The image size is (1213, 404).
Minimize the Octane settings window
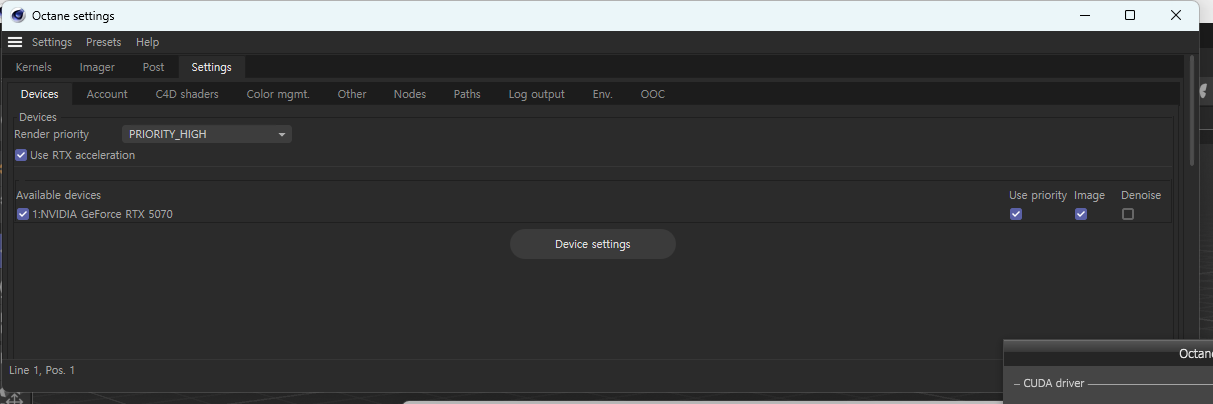pos(1084,15)
